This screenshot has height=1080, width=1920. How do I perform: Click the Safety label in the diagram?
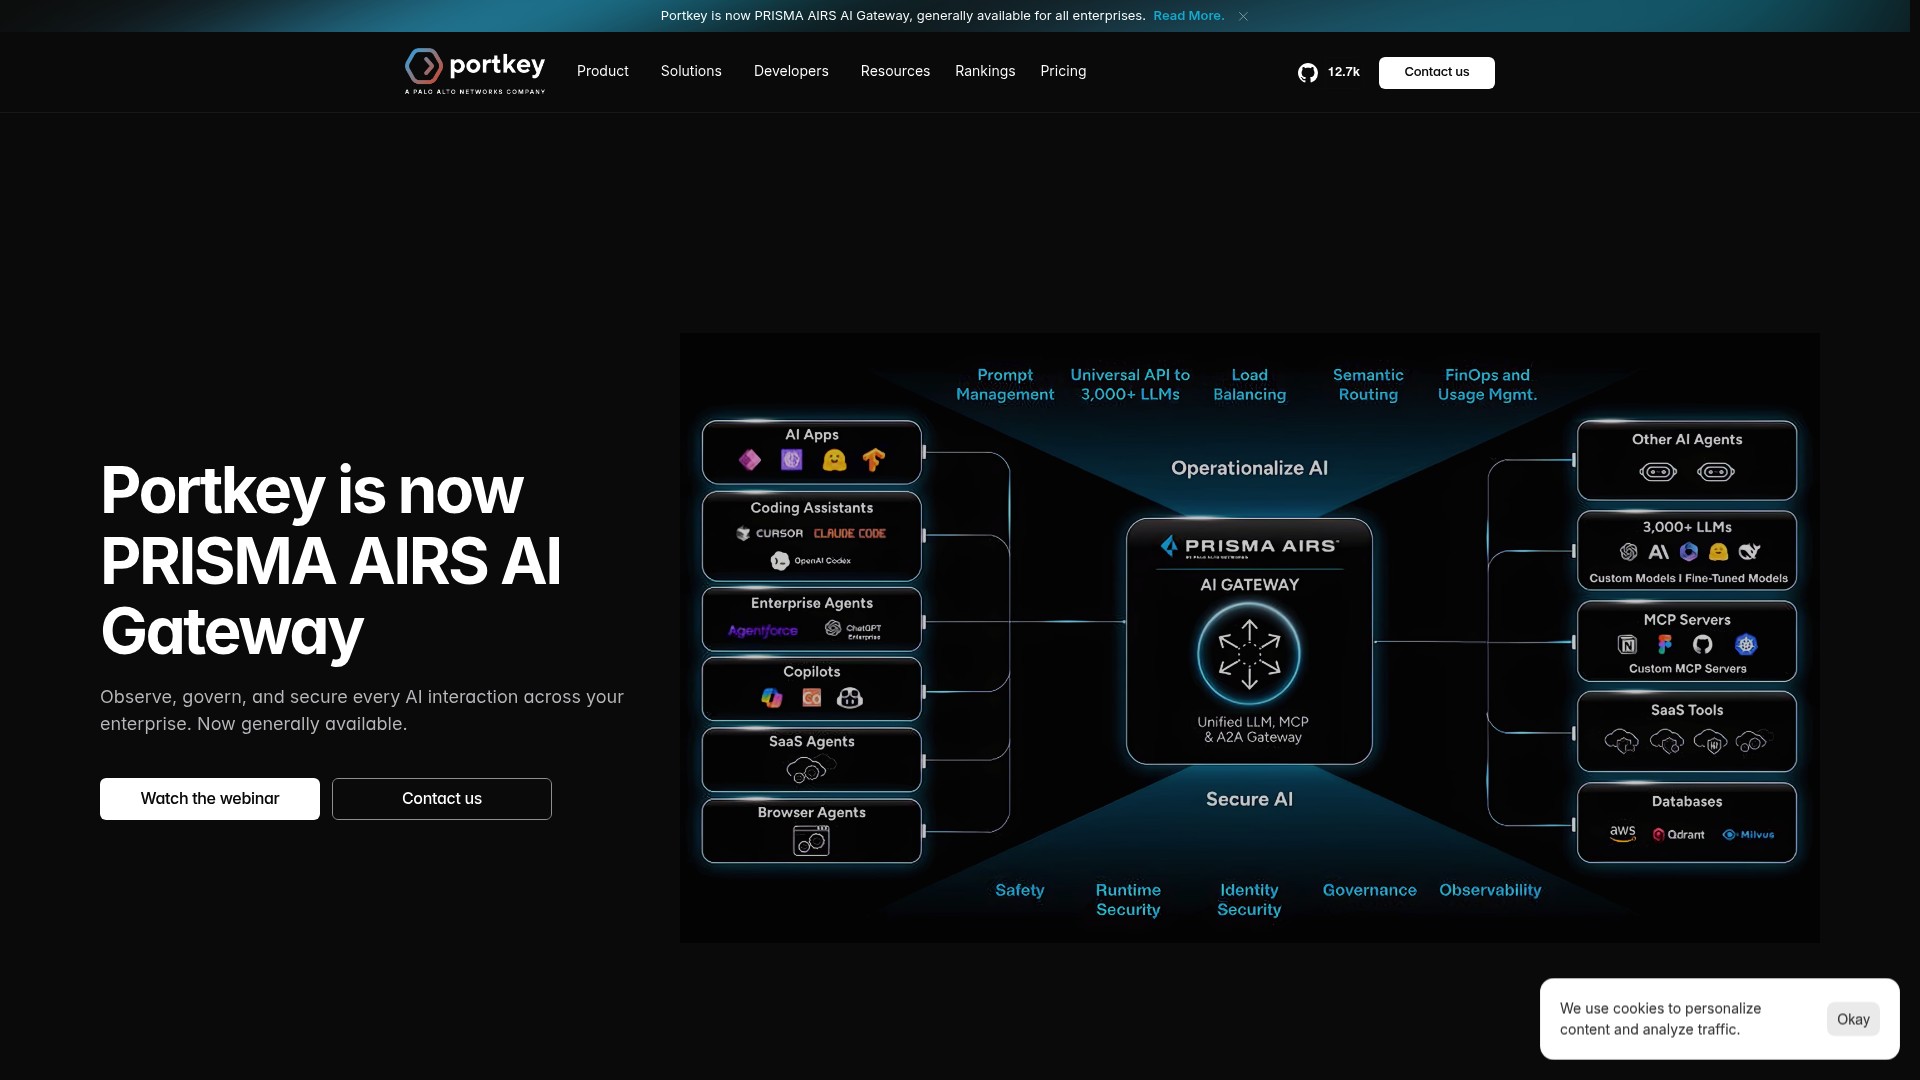pos(1020,890)
